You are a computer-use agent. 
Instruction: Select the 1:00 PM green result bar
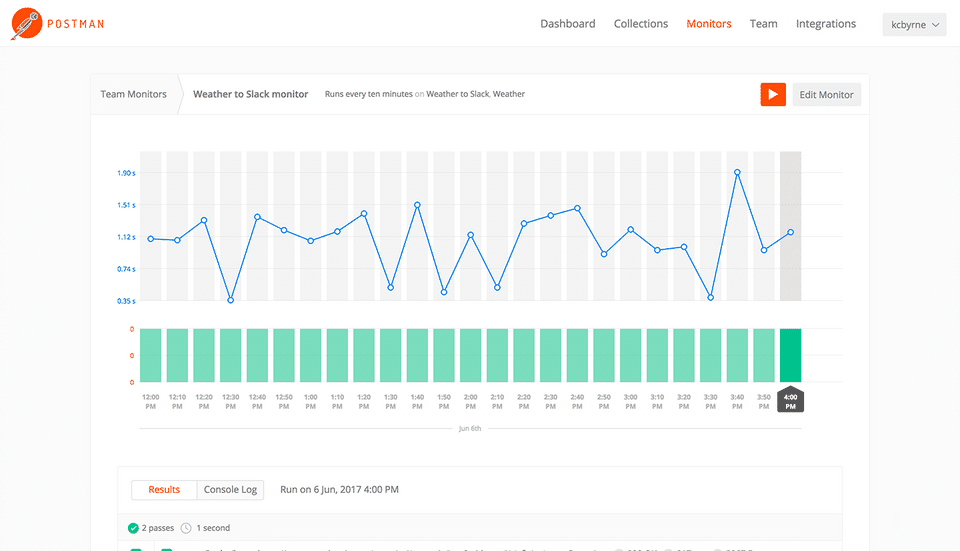pyautogui.click(x=310, y=355)
